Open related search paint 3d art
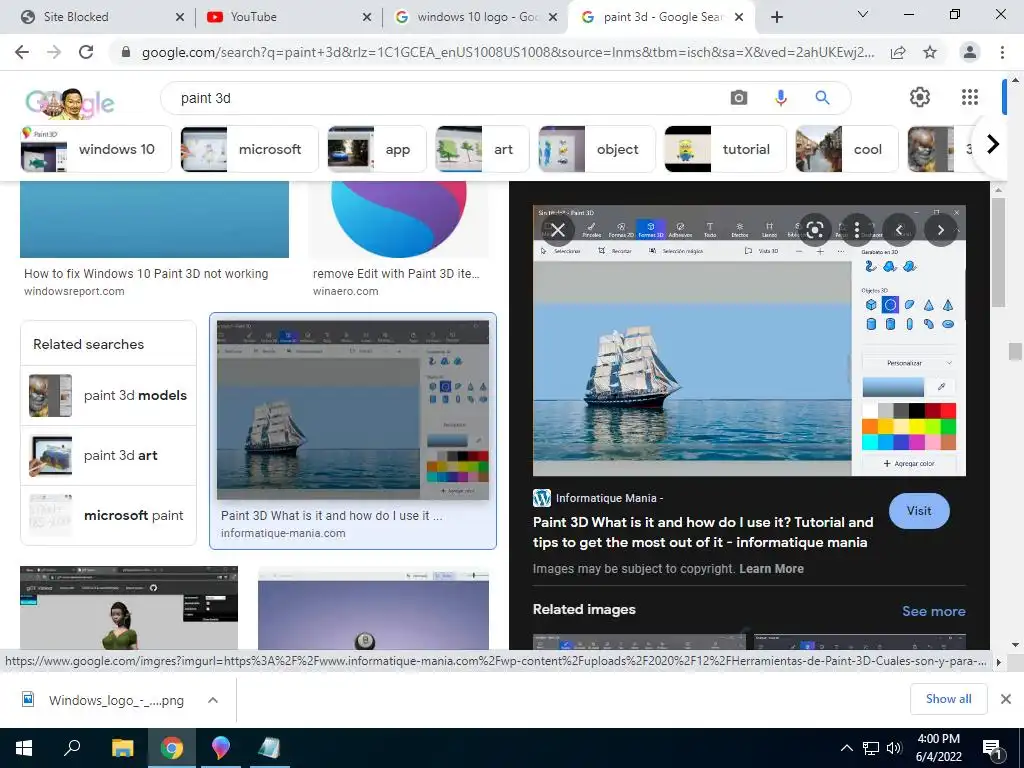1024x768 pixels. coord(108,455)
